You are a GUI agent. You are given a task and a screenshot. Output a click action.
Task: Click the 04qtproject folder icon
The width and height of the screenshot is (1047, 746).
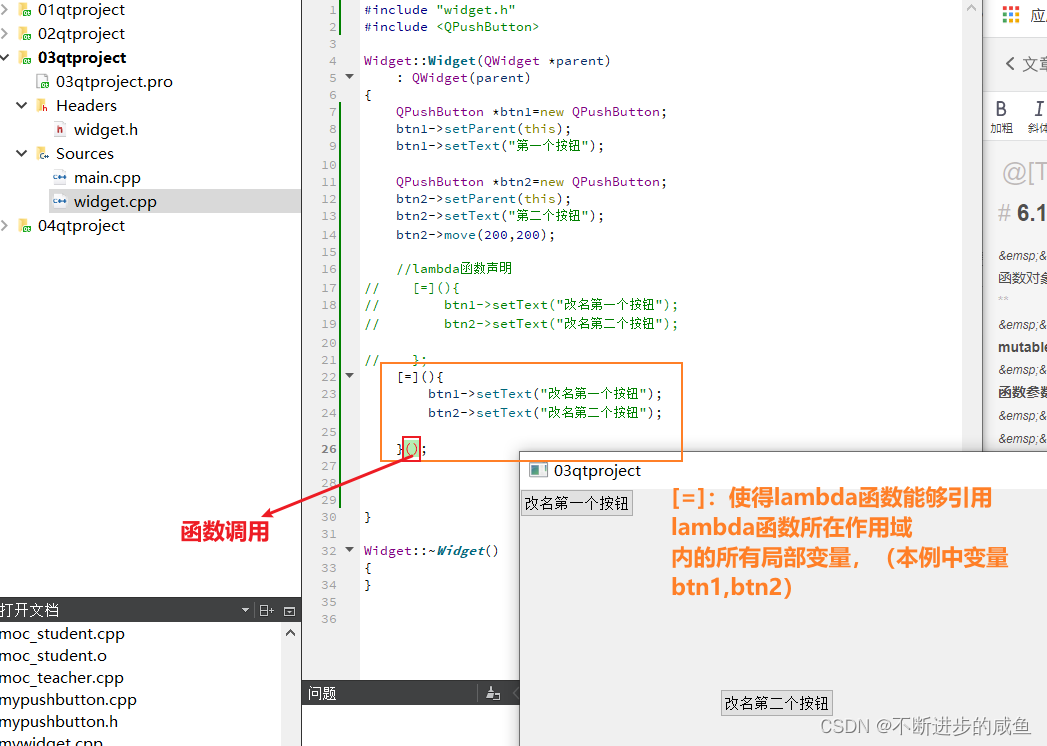click(x=25, y=226)
